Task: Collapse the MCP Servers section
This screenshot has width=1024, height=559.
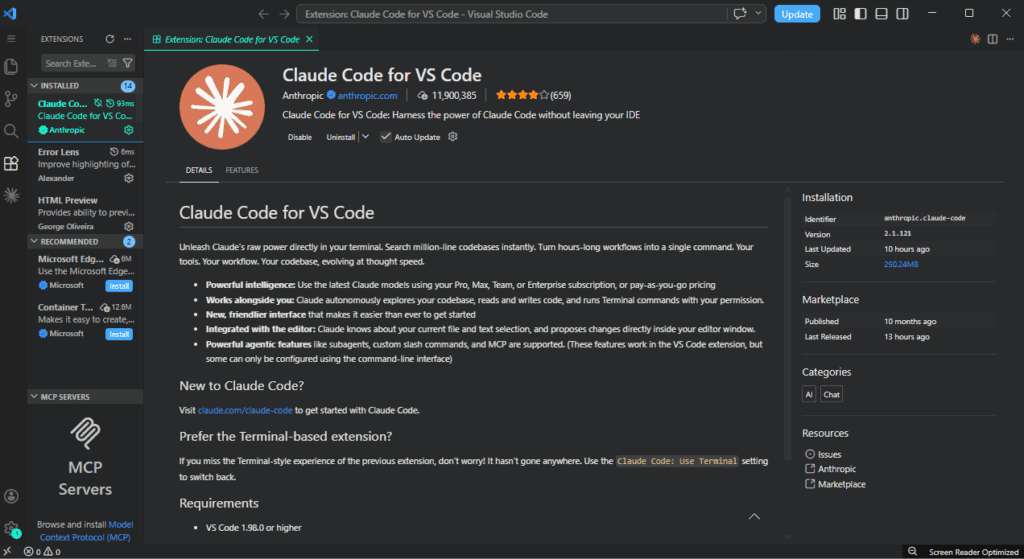Action: (85, 396)
